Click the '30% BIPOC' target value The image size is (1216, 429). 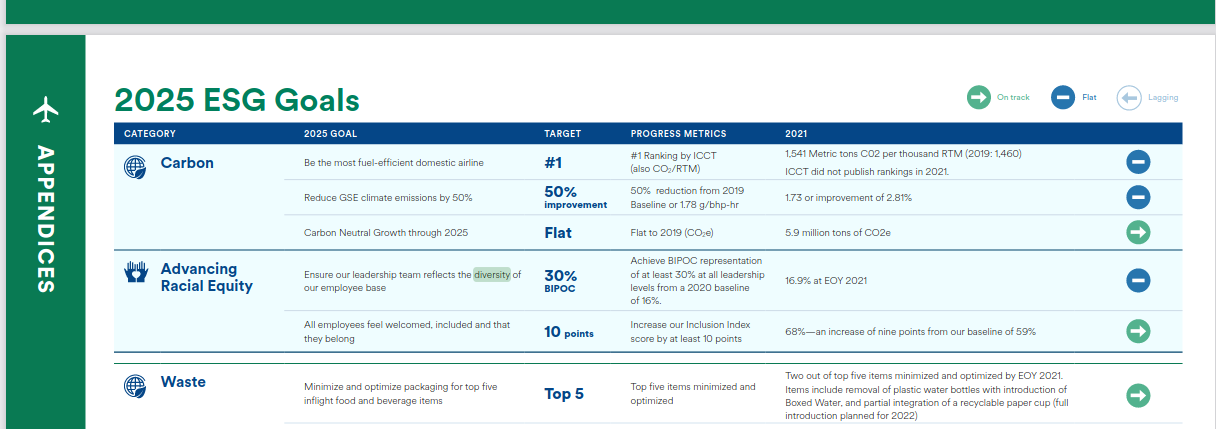[561, 281]
